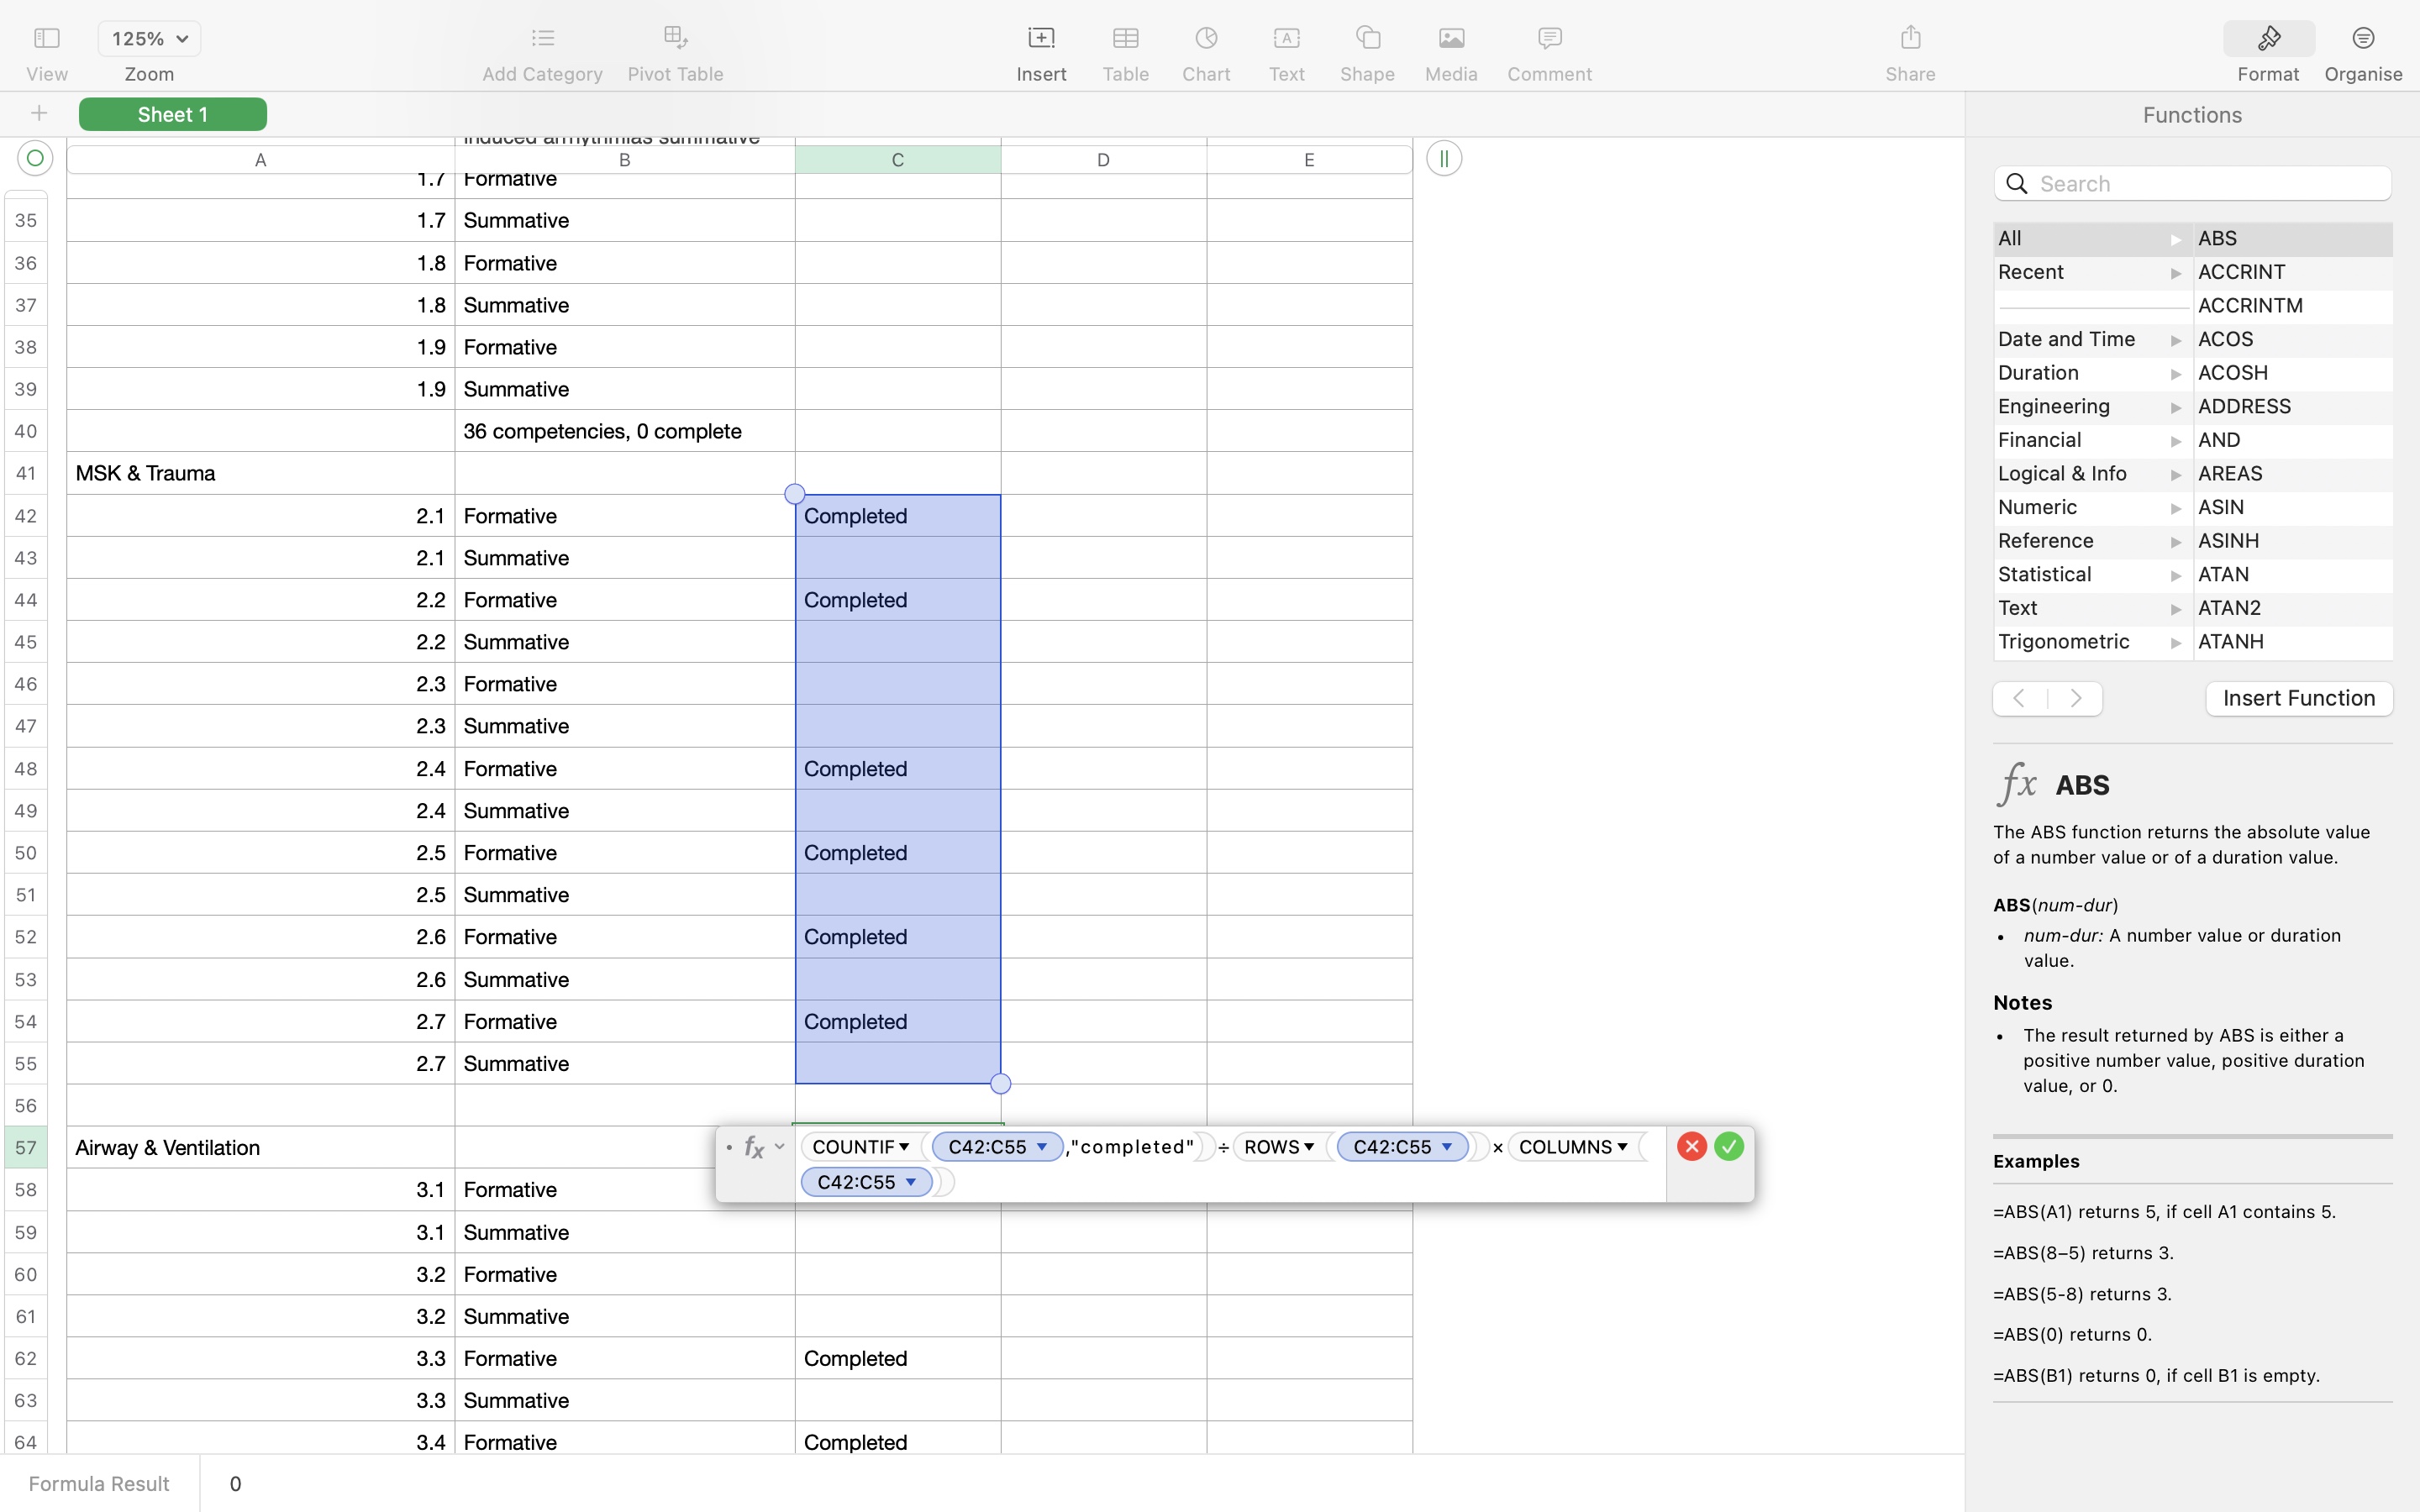Select the Sheet 1 tab
The image size is (2420, 1512).
coord(172,114)
